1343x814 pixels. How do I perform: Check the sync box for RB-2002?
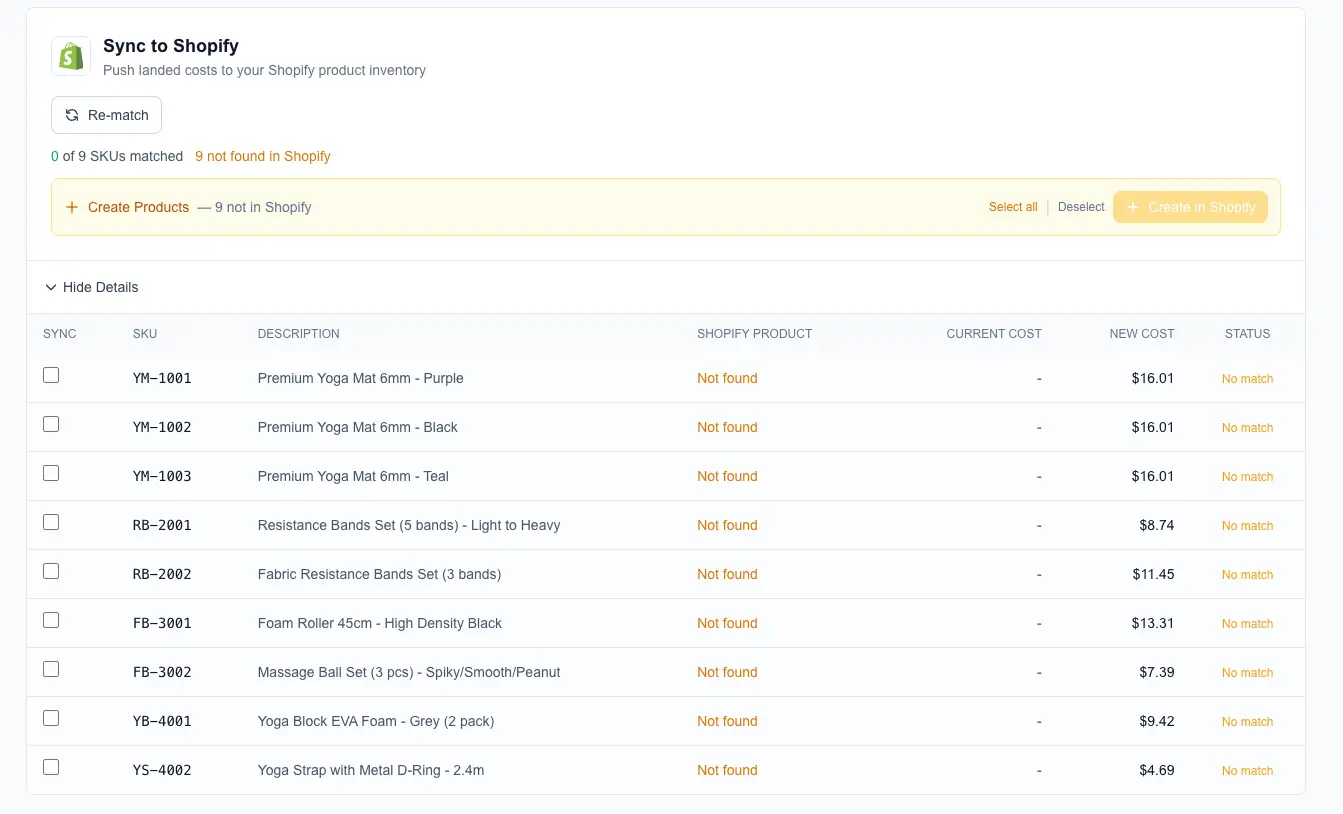51,571
